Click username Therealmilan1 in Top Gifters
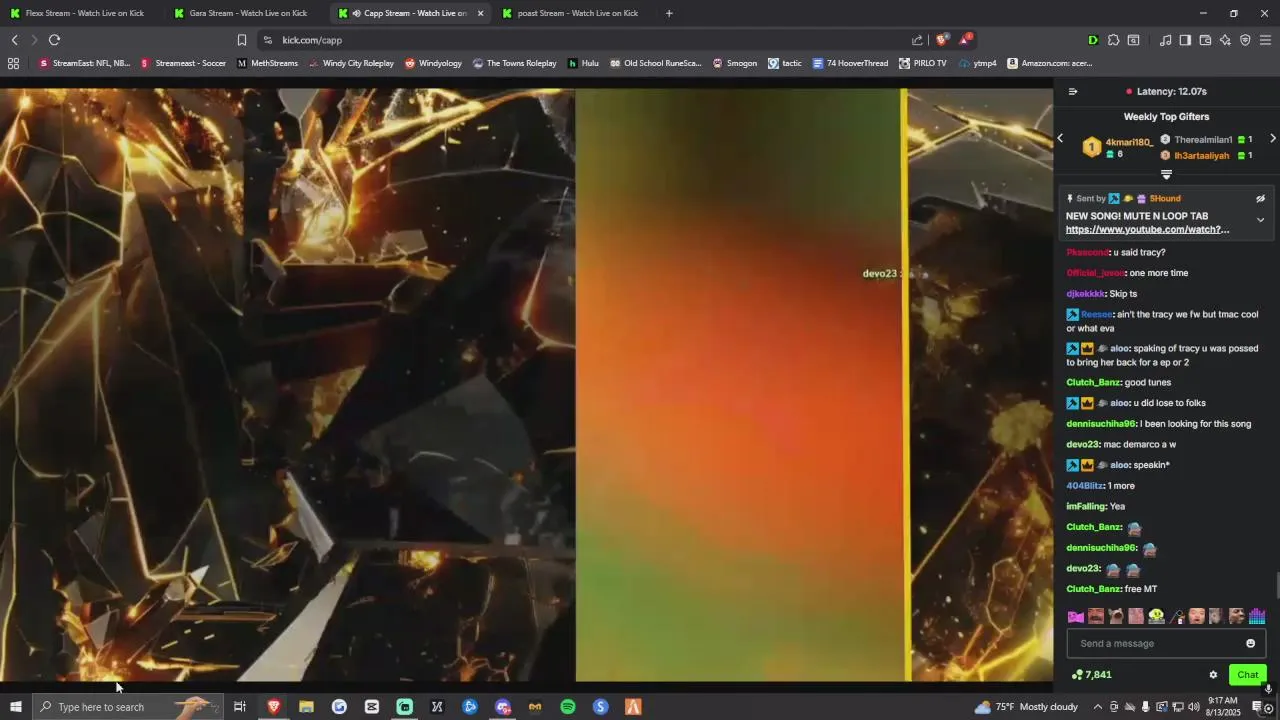Image resolution: width=1280 pixels, height=720 pixels. click(1203, 140)
